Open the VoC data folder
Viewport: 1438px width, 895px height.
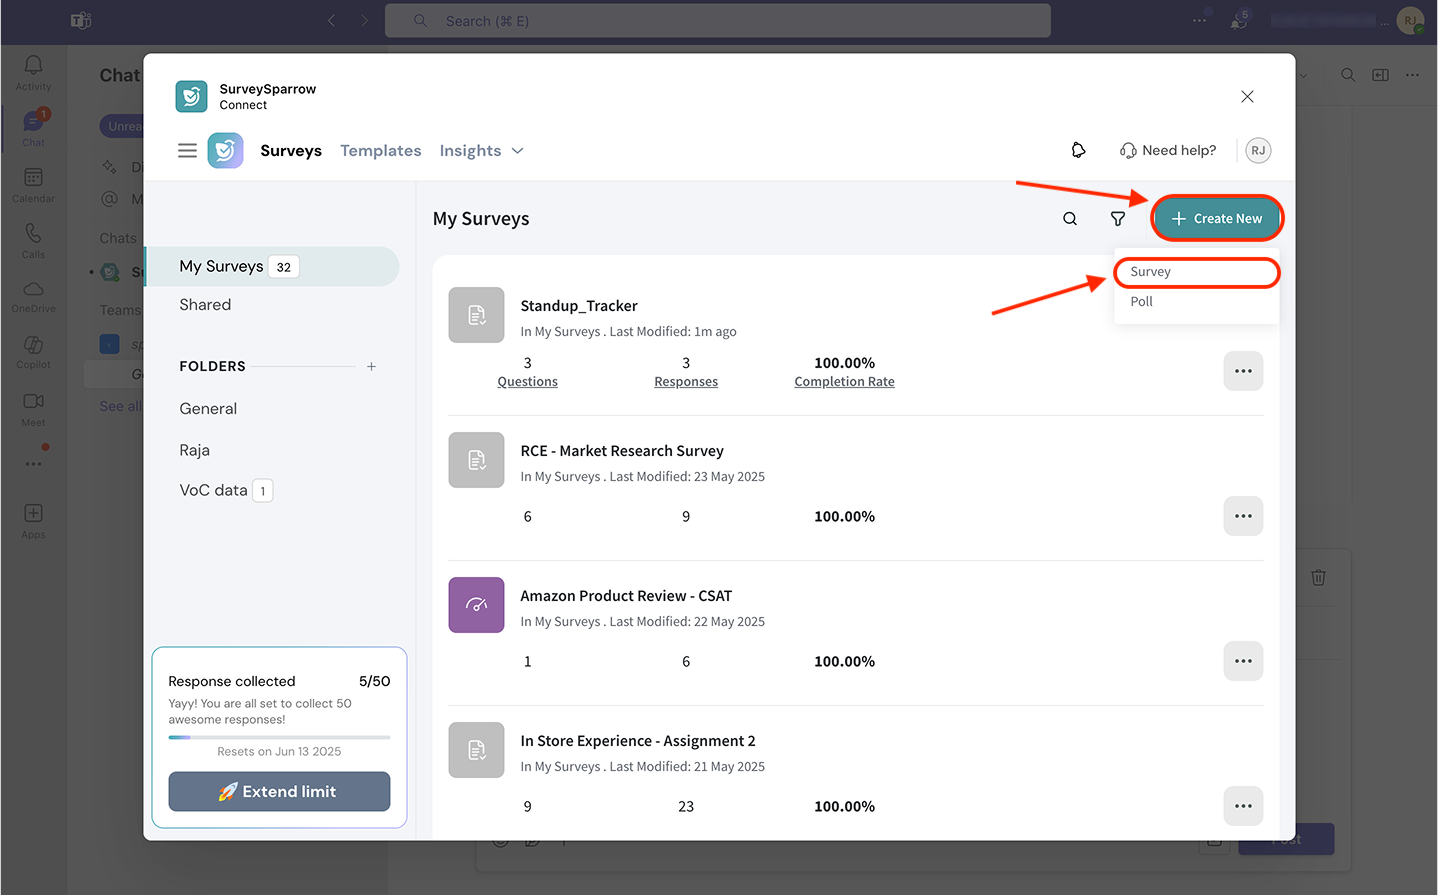point(213,490)
